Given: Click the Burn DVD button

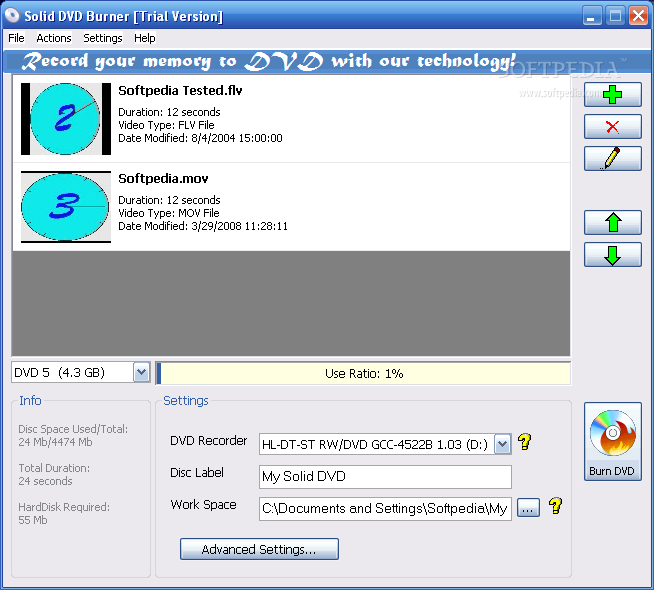Looking at the screenshot, I should (x=612, y=442).
